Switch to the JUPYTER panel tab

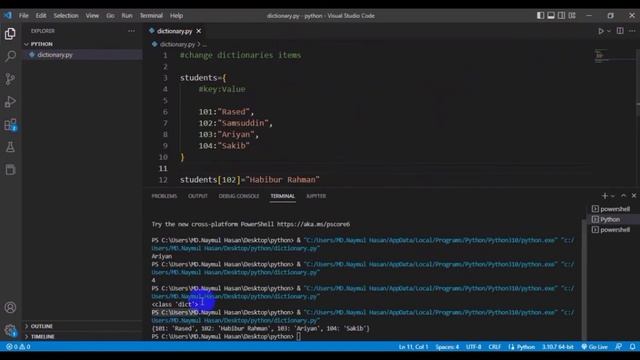tap(316, 196)
